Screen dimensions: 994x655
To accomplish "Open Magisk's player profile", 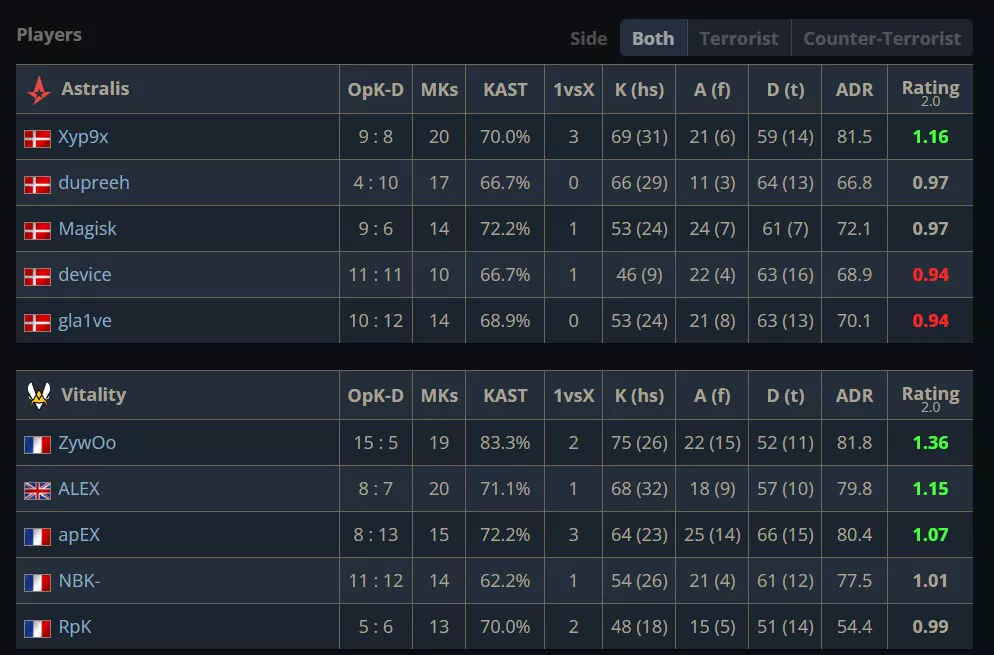I will pyautogui.click(x=87, y=229).
